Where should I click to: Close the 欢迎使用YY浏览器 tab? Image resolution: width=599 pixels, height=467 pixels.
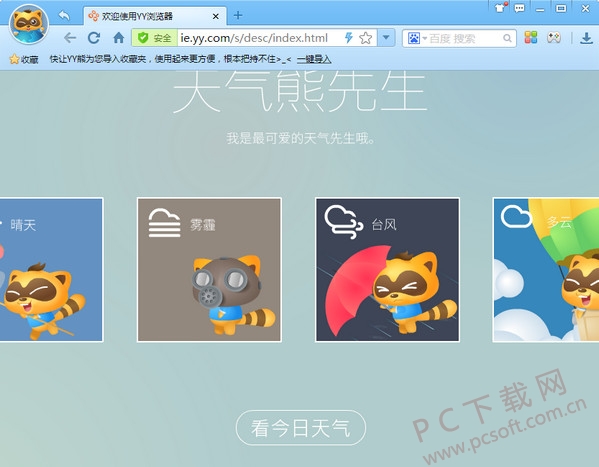pos(215,16)
